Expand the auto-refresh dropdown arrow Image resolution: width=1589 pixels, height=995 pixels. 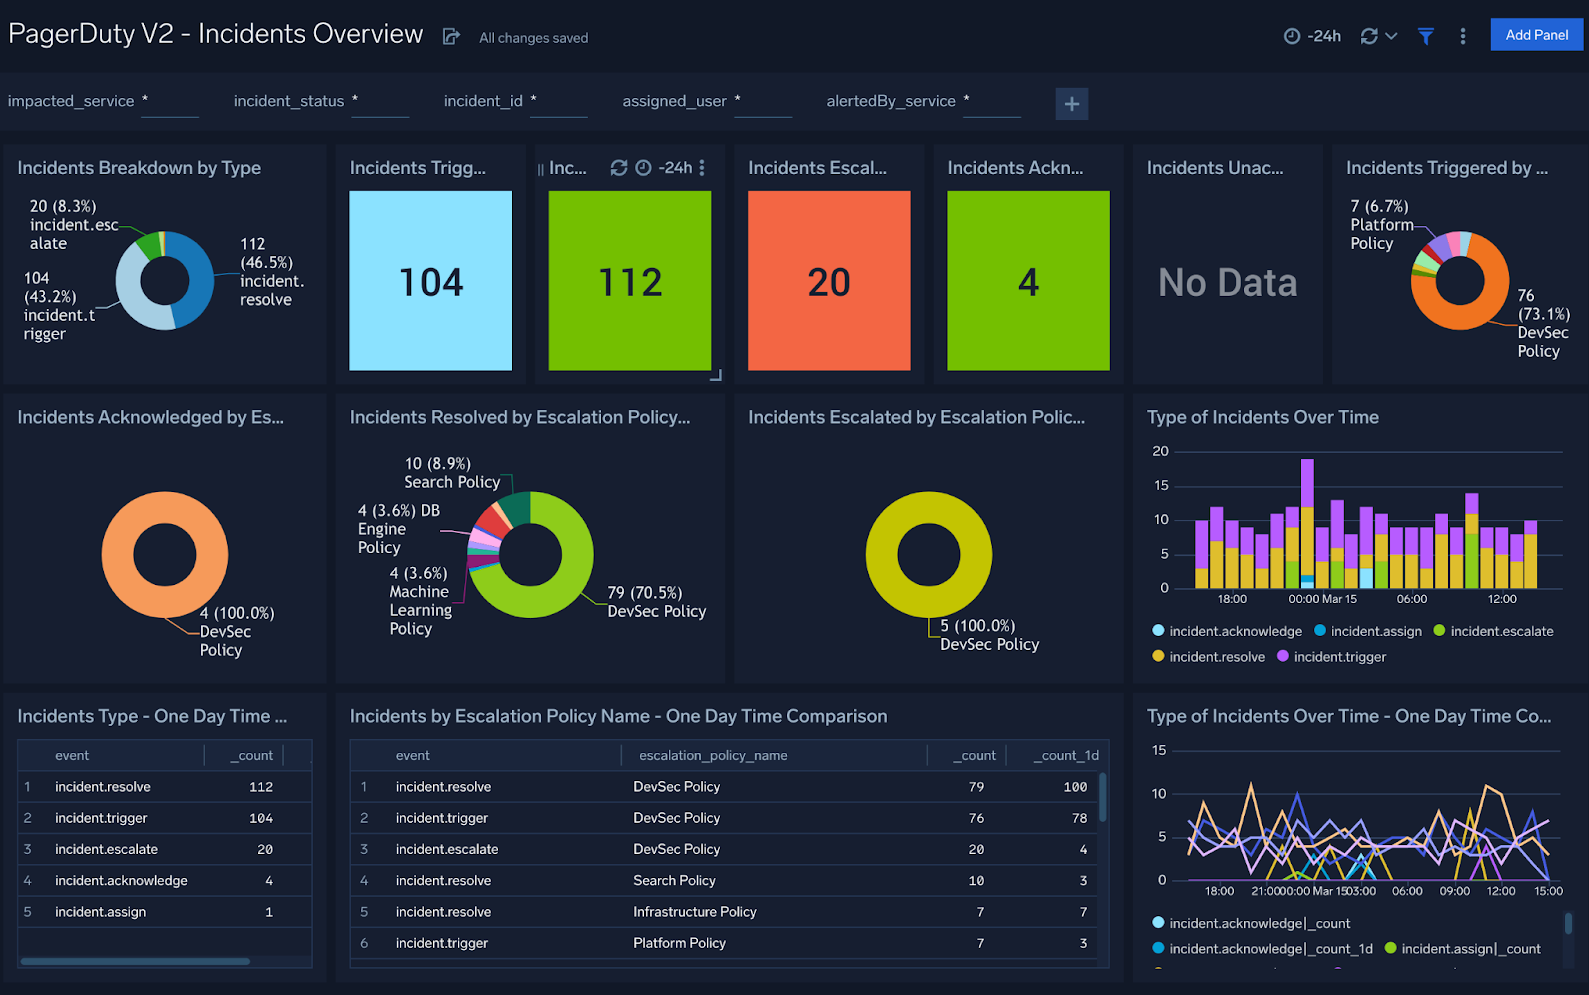click(1391, 37)
